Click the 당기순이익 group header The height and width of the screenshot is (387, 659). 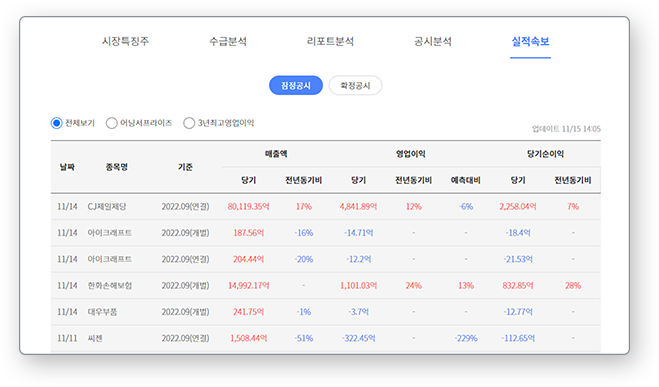546,154
